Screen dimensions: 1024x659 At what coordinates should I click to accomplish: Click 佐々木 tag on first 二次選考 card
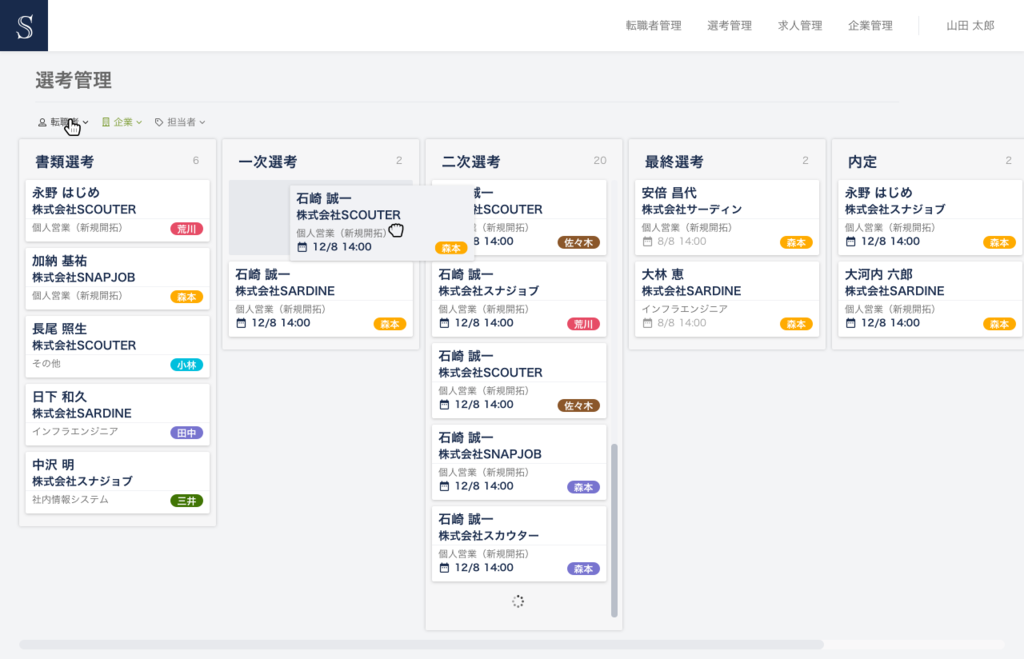[x=579, y=242]
